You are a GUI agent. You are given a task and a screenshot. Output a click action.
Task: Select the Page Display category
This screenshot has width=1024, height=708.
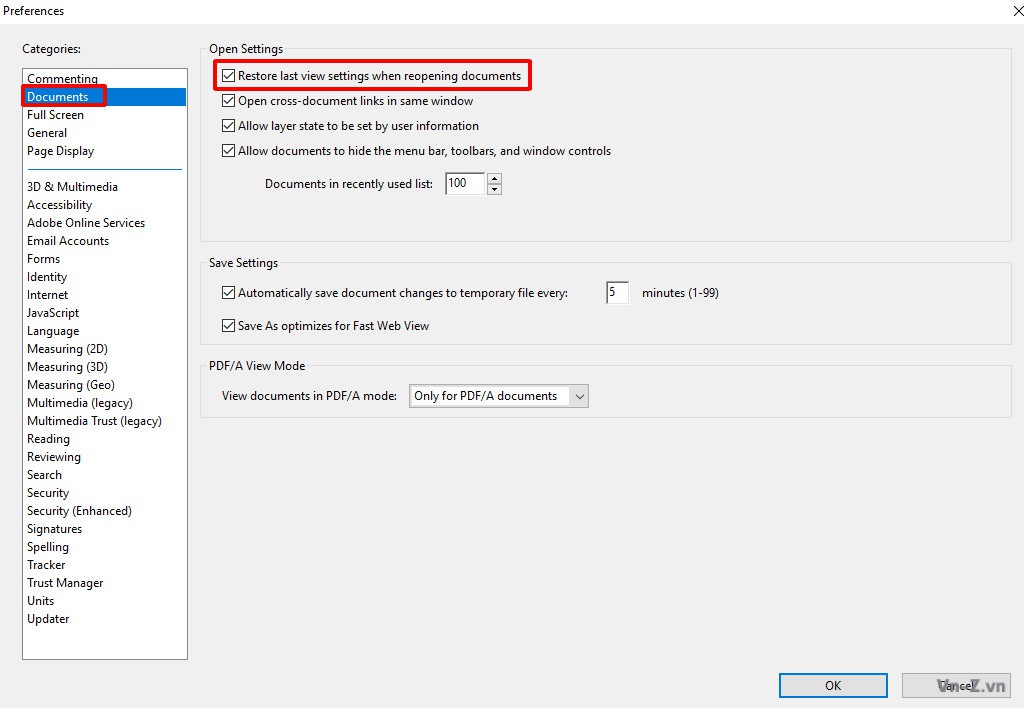[60, 151]
